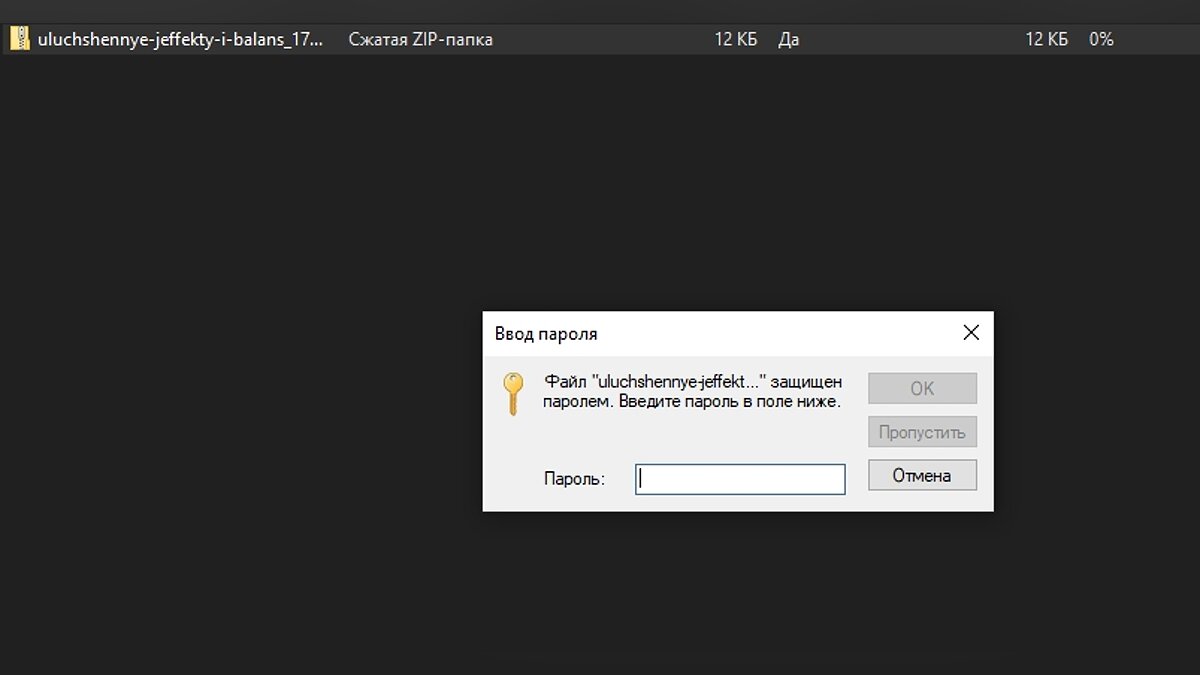Click the Да password-protected cell

point(788,40)
